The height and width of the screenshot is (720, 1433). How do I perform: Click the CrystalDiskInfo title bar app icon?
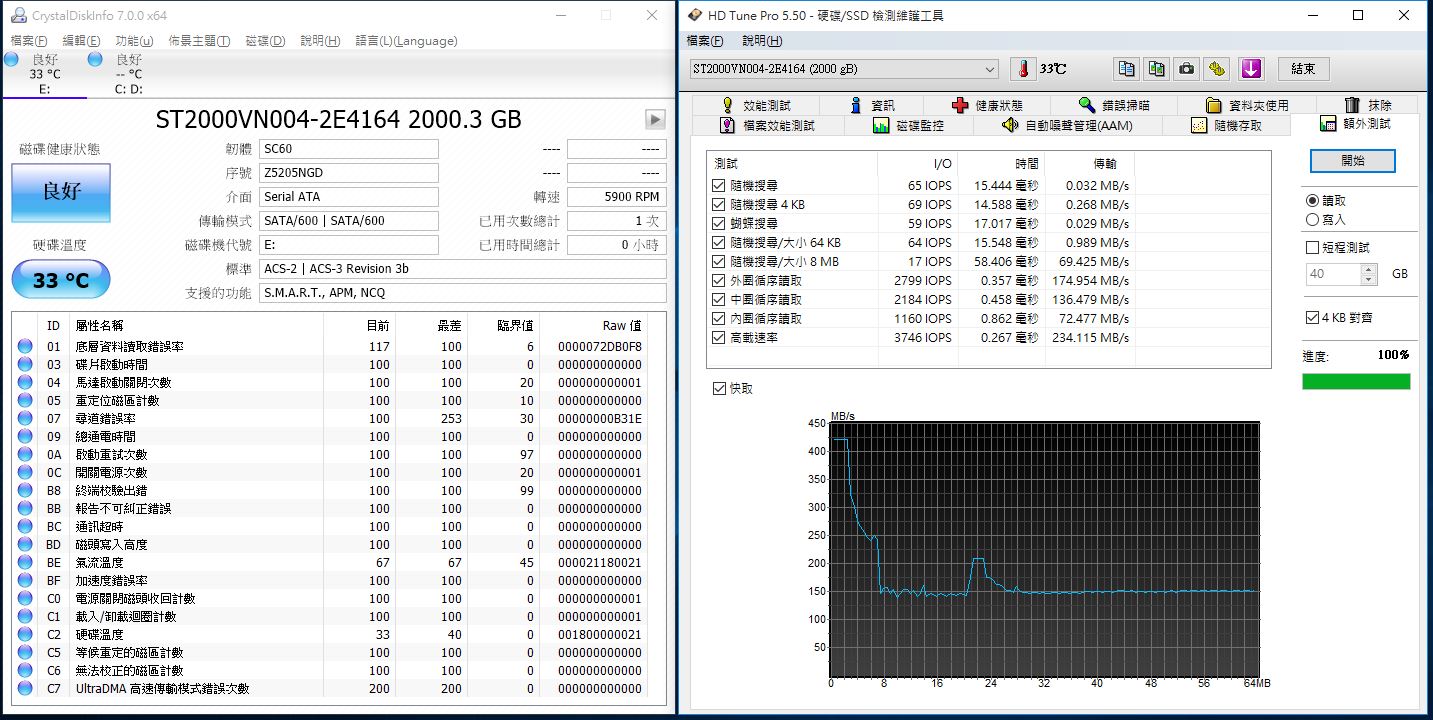(x=17, y=15)
